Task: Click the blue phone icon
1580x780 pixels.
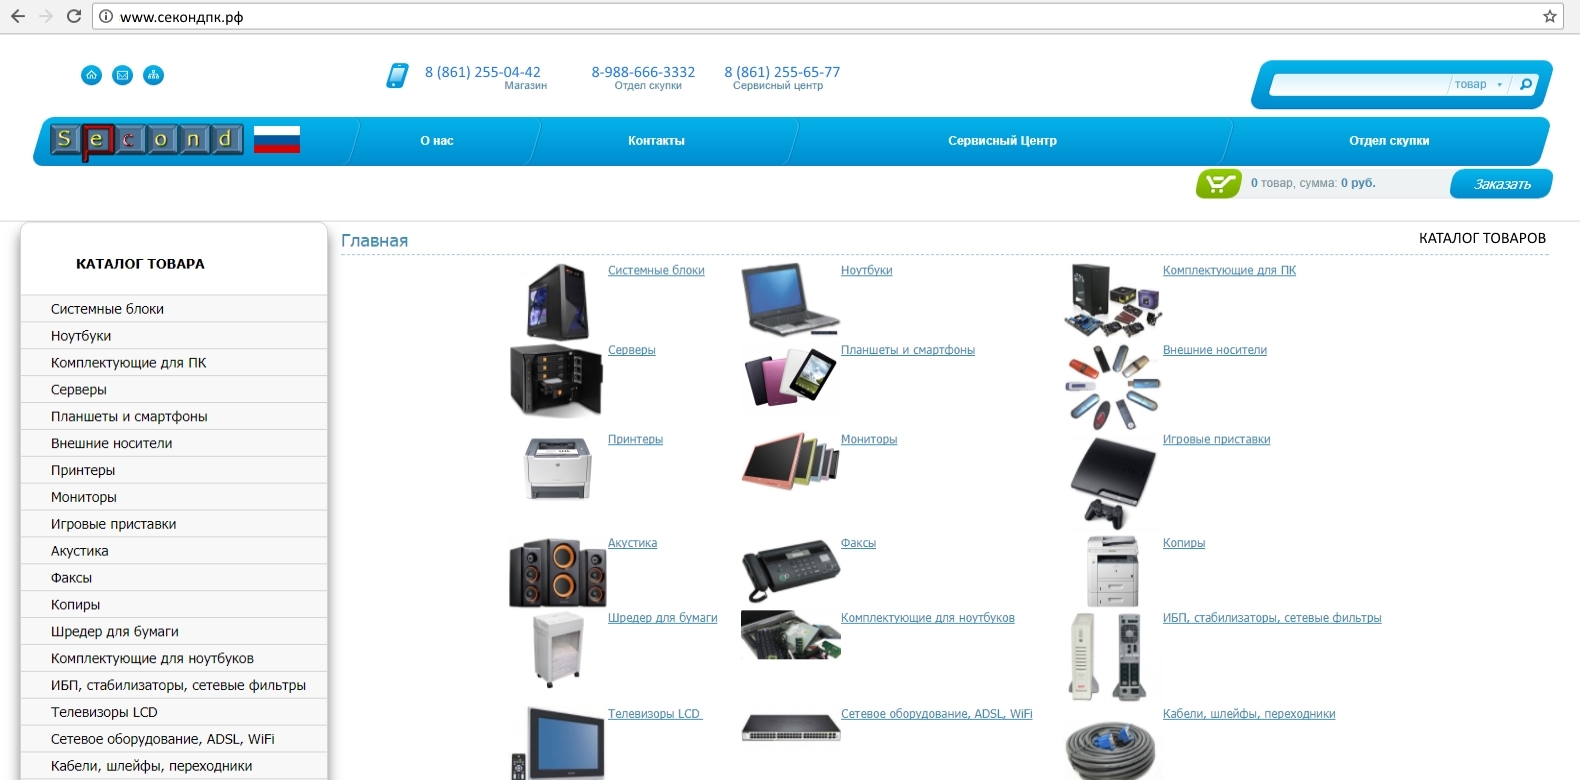Action: (397, 76)
